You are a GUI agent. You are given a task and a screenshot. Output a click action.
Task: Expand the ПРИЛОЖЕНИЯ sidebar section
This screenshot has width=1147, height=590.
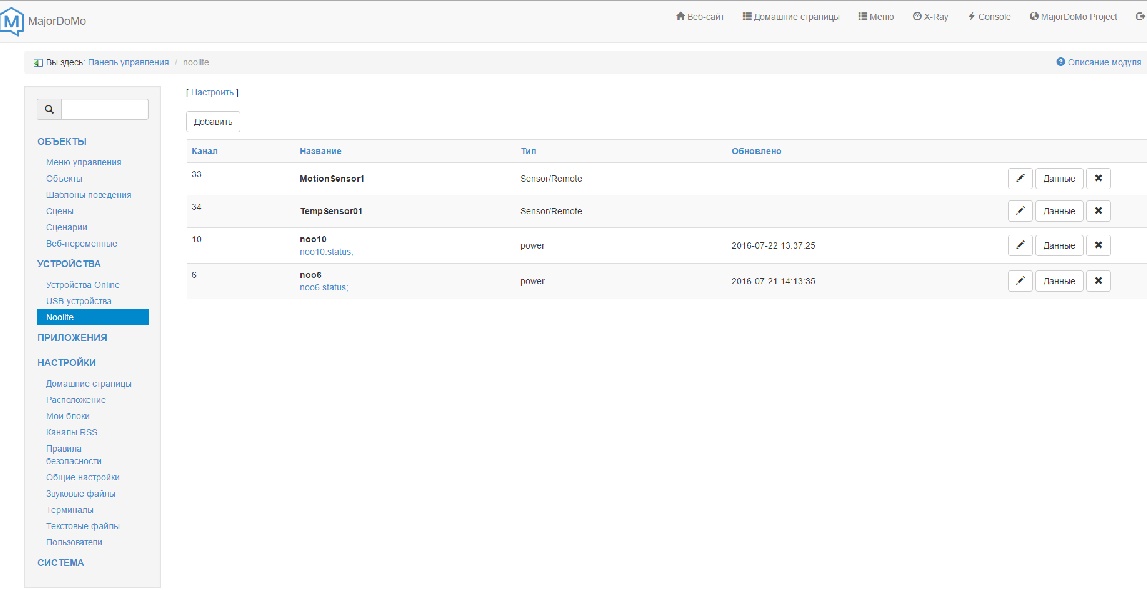(72, 338)
